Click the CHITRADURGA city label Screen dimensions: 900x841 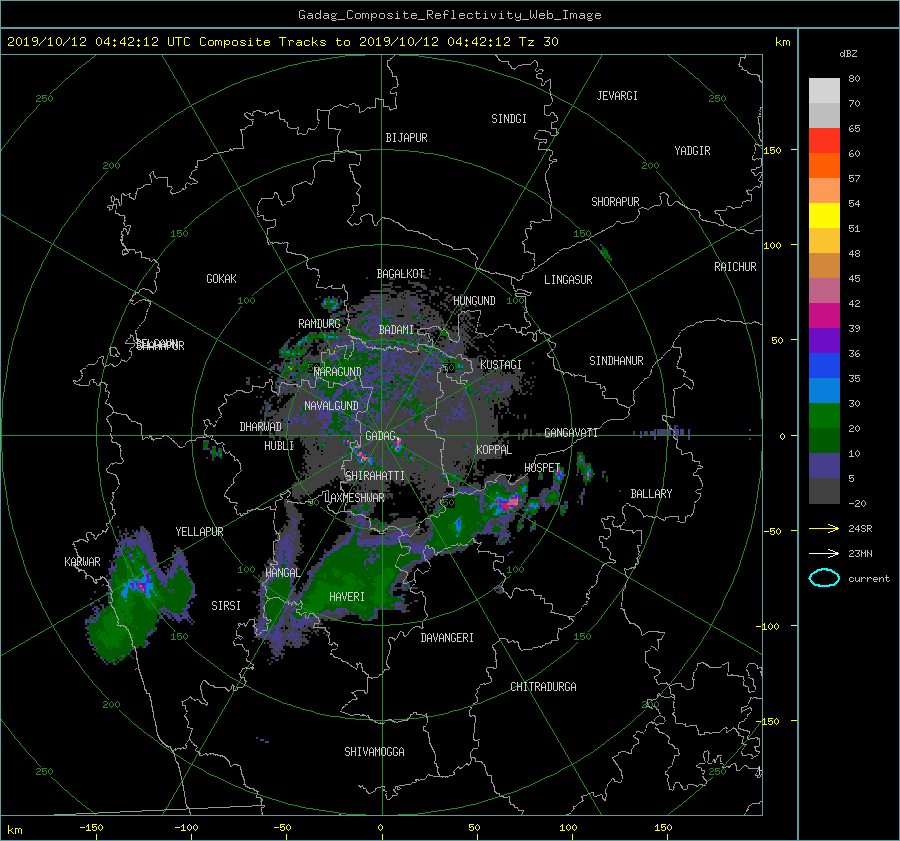(544, 687)
